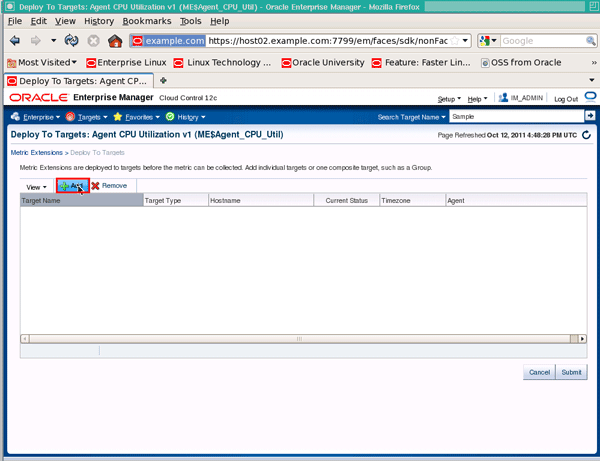
Task: Click the scroll left arrow of the table
Action: point(25,339)
